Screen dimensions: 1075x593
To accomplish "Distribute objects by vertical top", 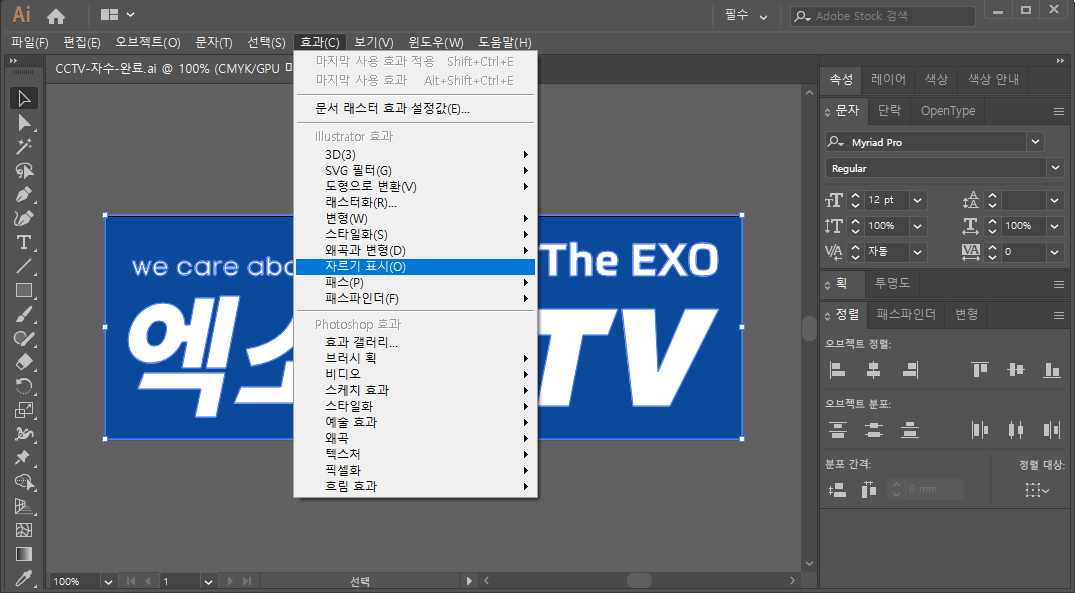I will (x=838, y=430).
